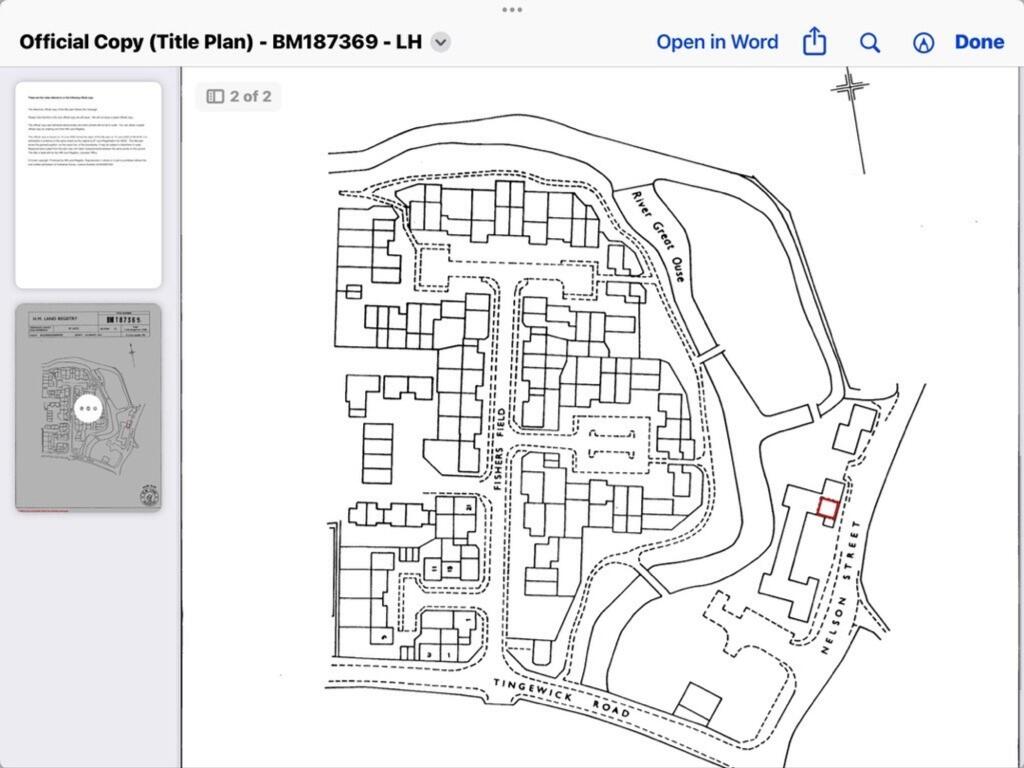1024x768 pixels.
Task: Enable Markup with the pen-tip icon
Action: pyautogui.click(x=923, y=42)
